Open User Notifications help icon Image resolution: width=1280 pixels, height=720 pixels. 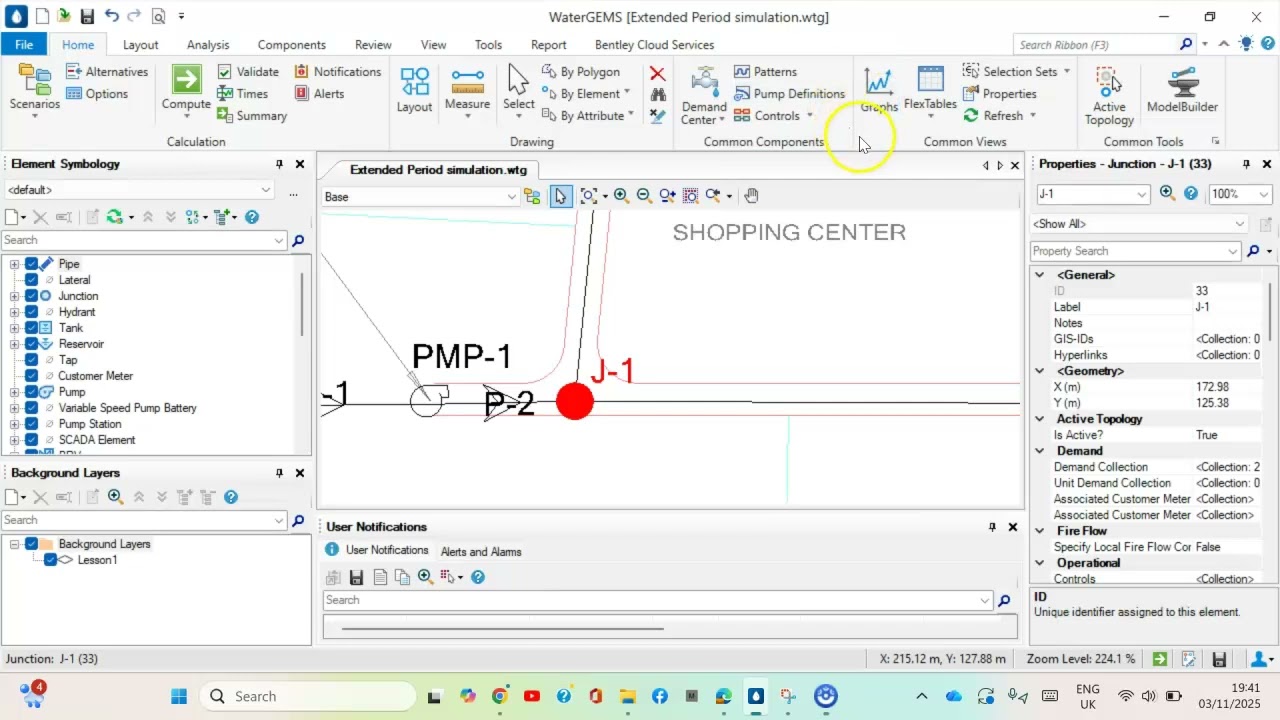tap(478, 577)
